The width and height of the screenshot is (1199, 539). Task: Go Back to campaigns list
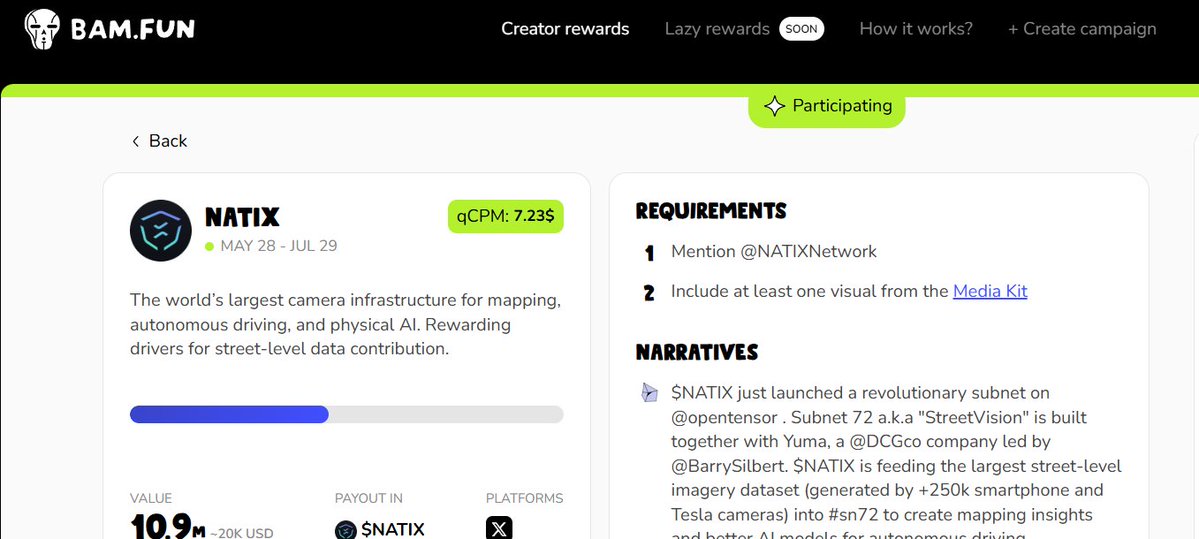tap(159, 141)
